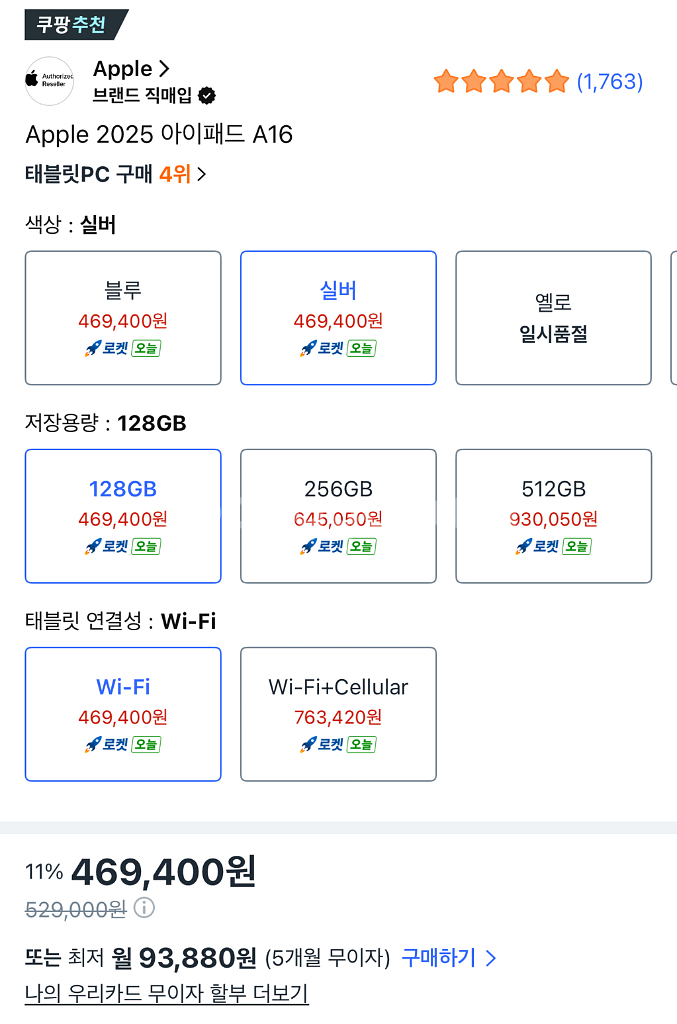Click the five orange rating stars
Viewport: 677px width, 1024px height.
[x=500, y=81]
